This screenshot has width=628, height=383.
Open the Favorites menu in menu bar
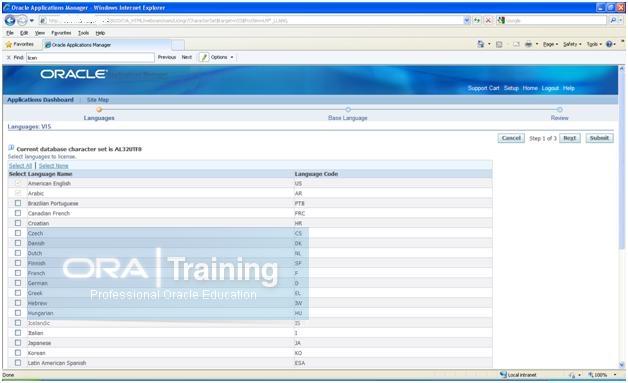pyautogui.click(x=61, y=33)
